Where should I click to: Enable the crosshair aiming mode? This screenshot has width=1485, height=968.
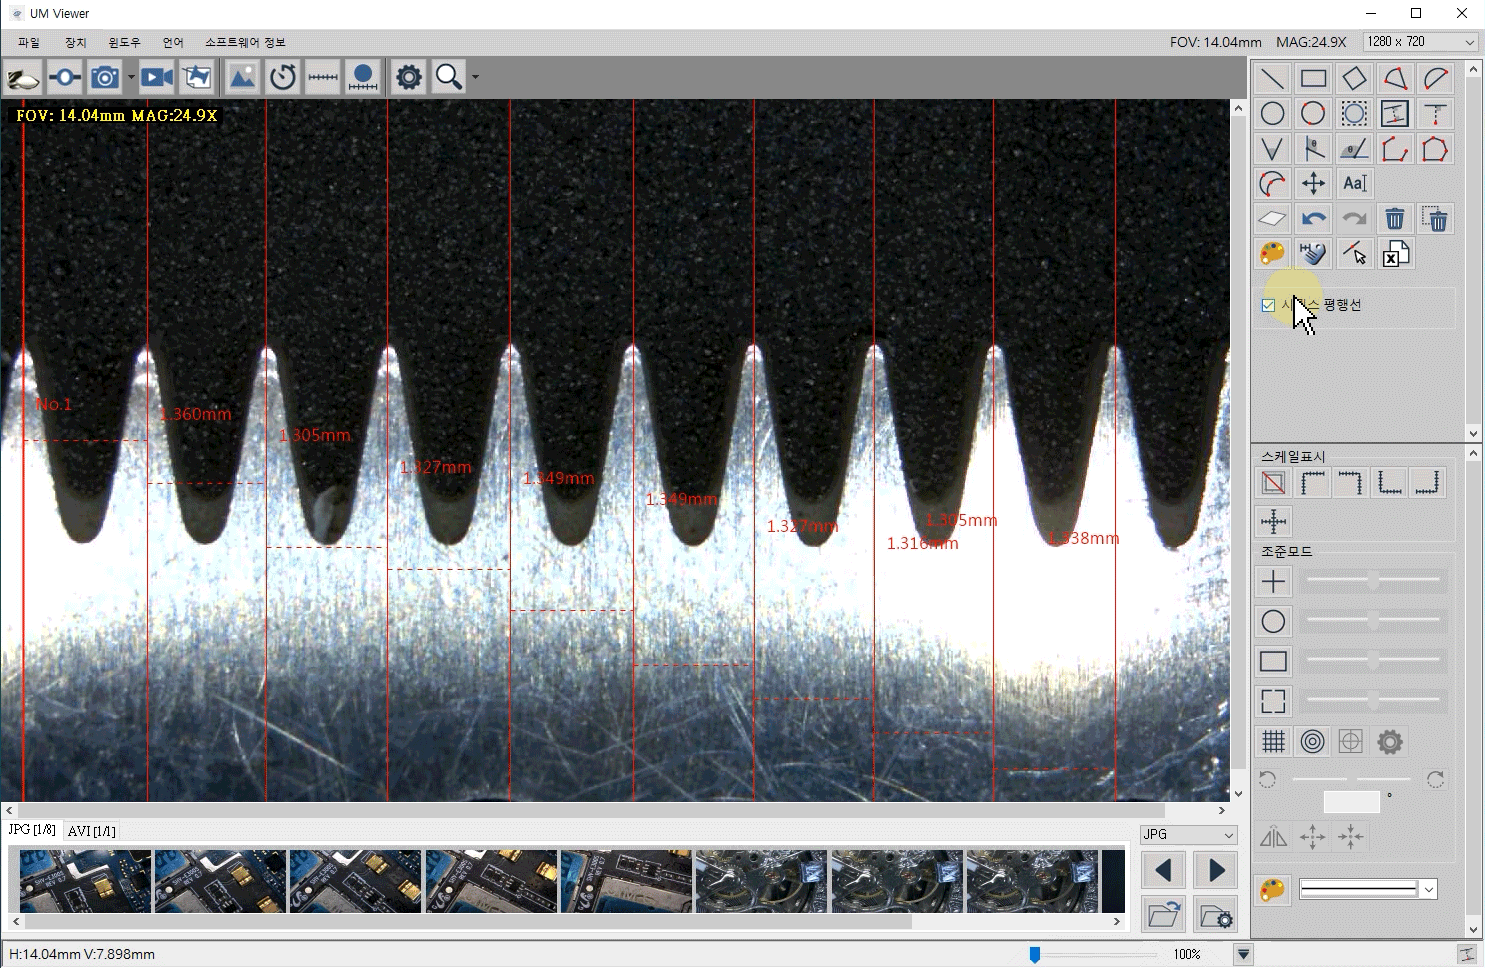point(1273,581)
